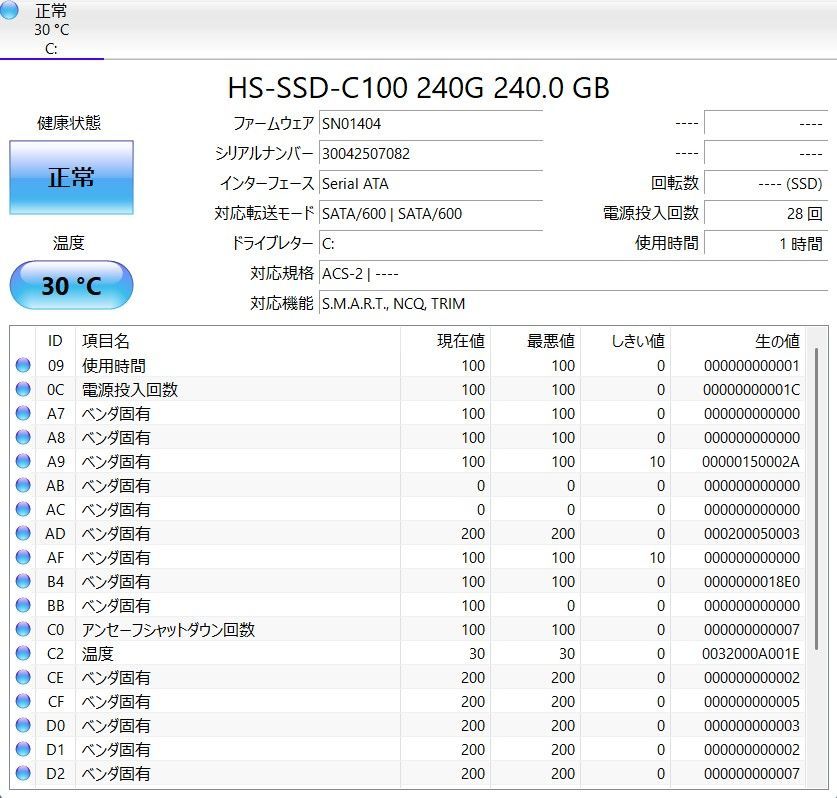Click the status orb of row B4
837x798 pixels.
[23, 581]
